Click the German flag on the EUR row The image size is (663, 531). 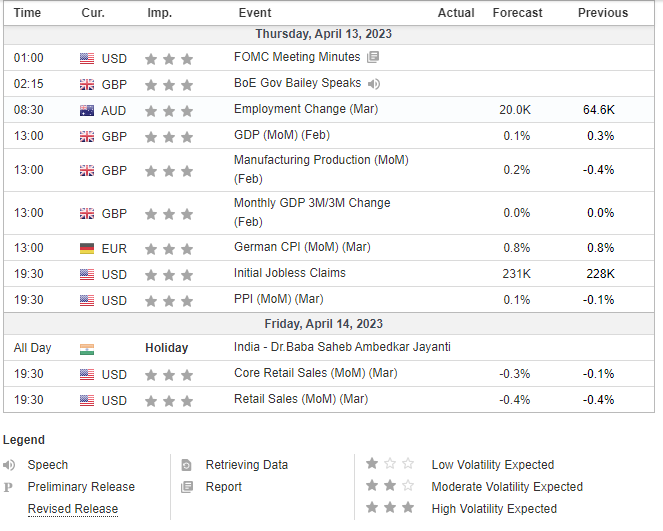point(87,248)
